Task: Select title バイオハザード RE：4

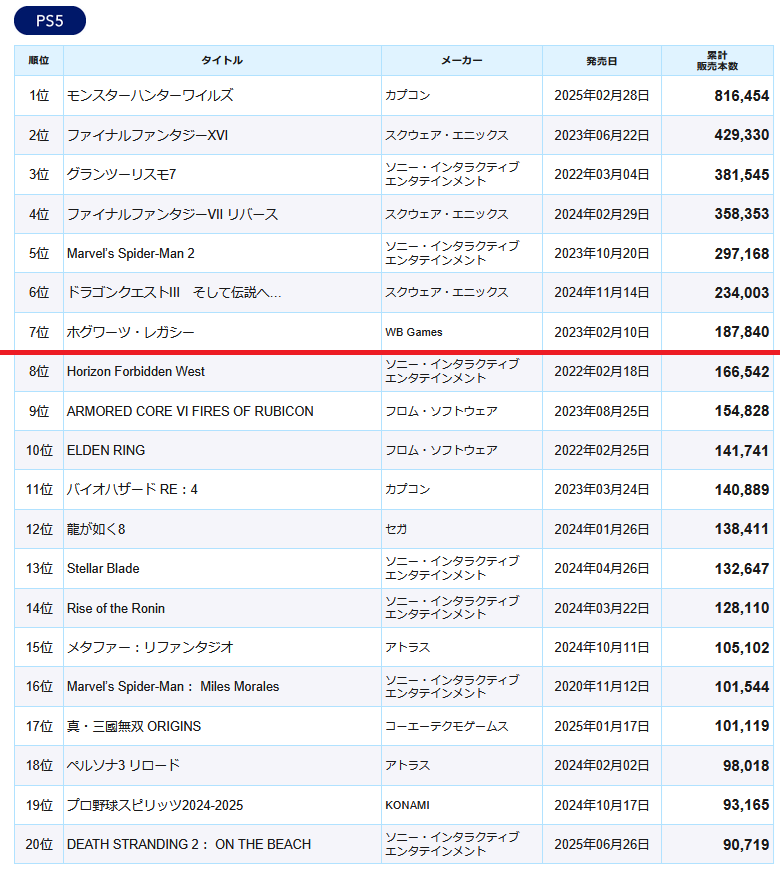Action: pos(132,489)
